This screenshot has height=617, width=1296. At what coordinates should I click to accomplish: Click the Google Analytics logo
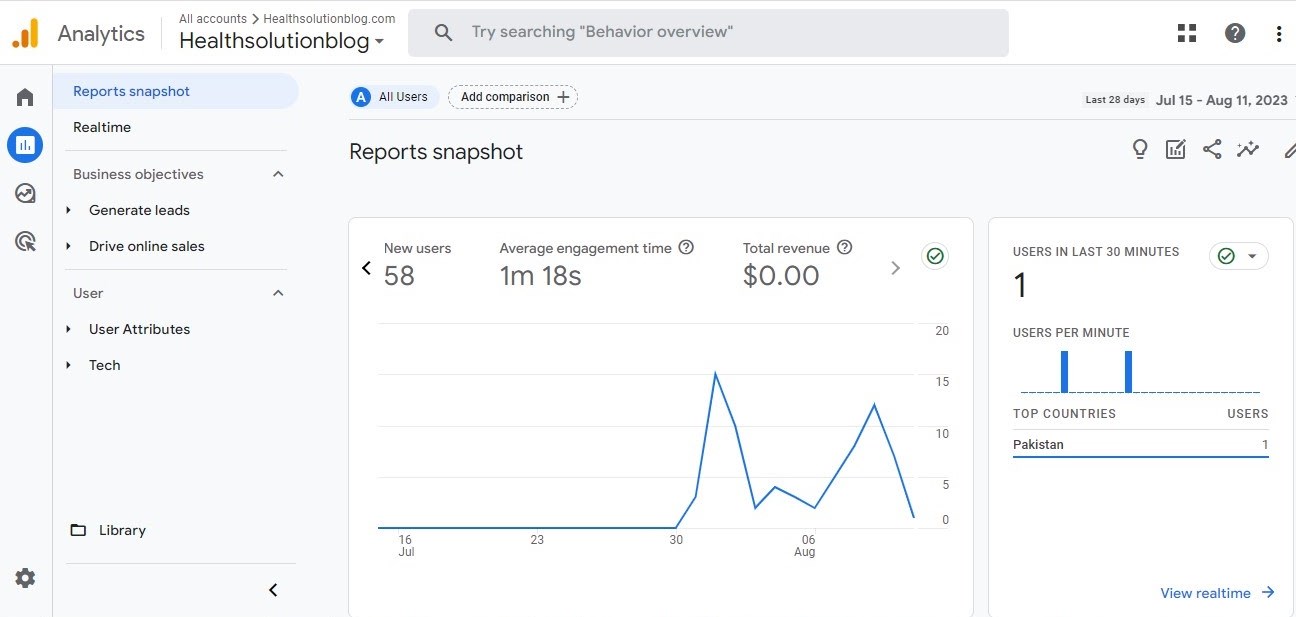click(25, 33)
